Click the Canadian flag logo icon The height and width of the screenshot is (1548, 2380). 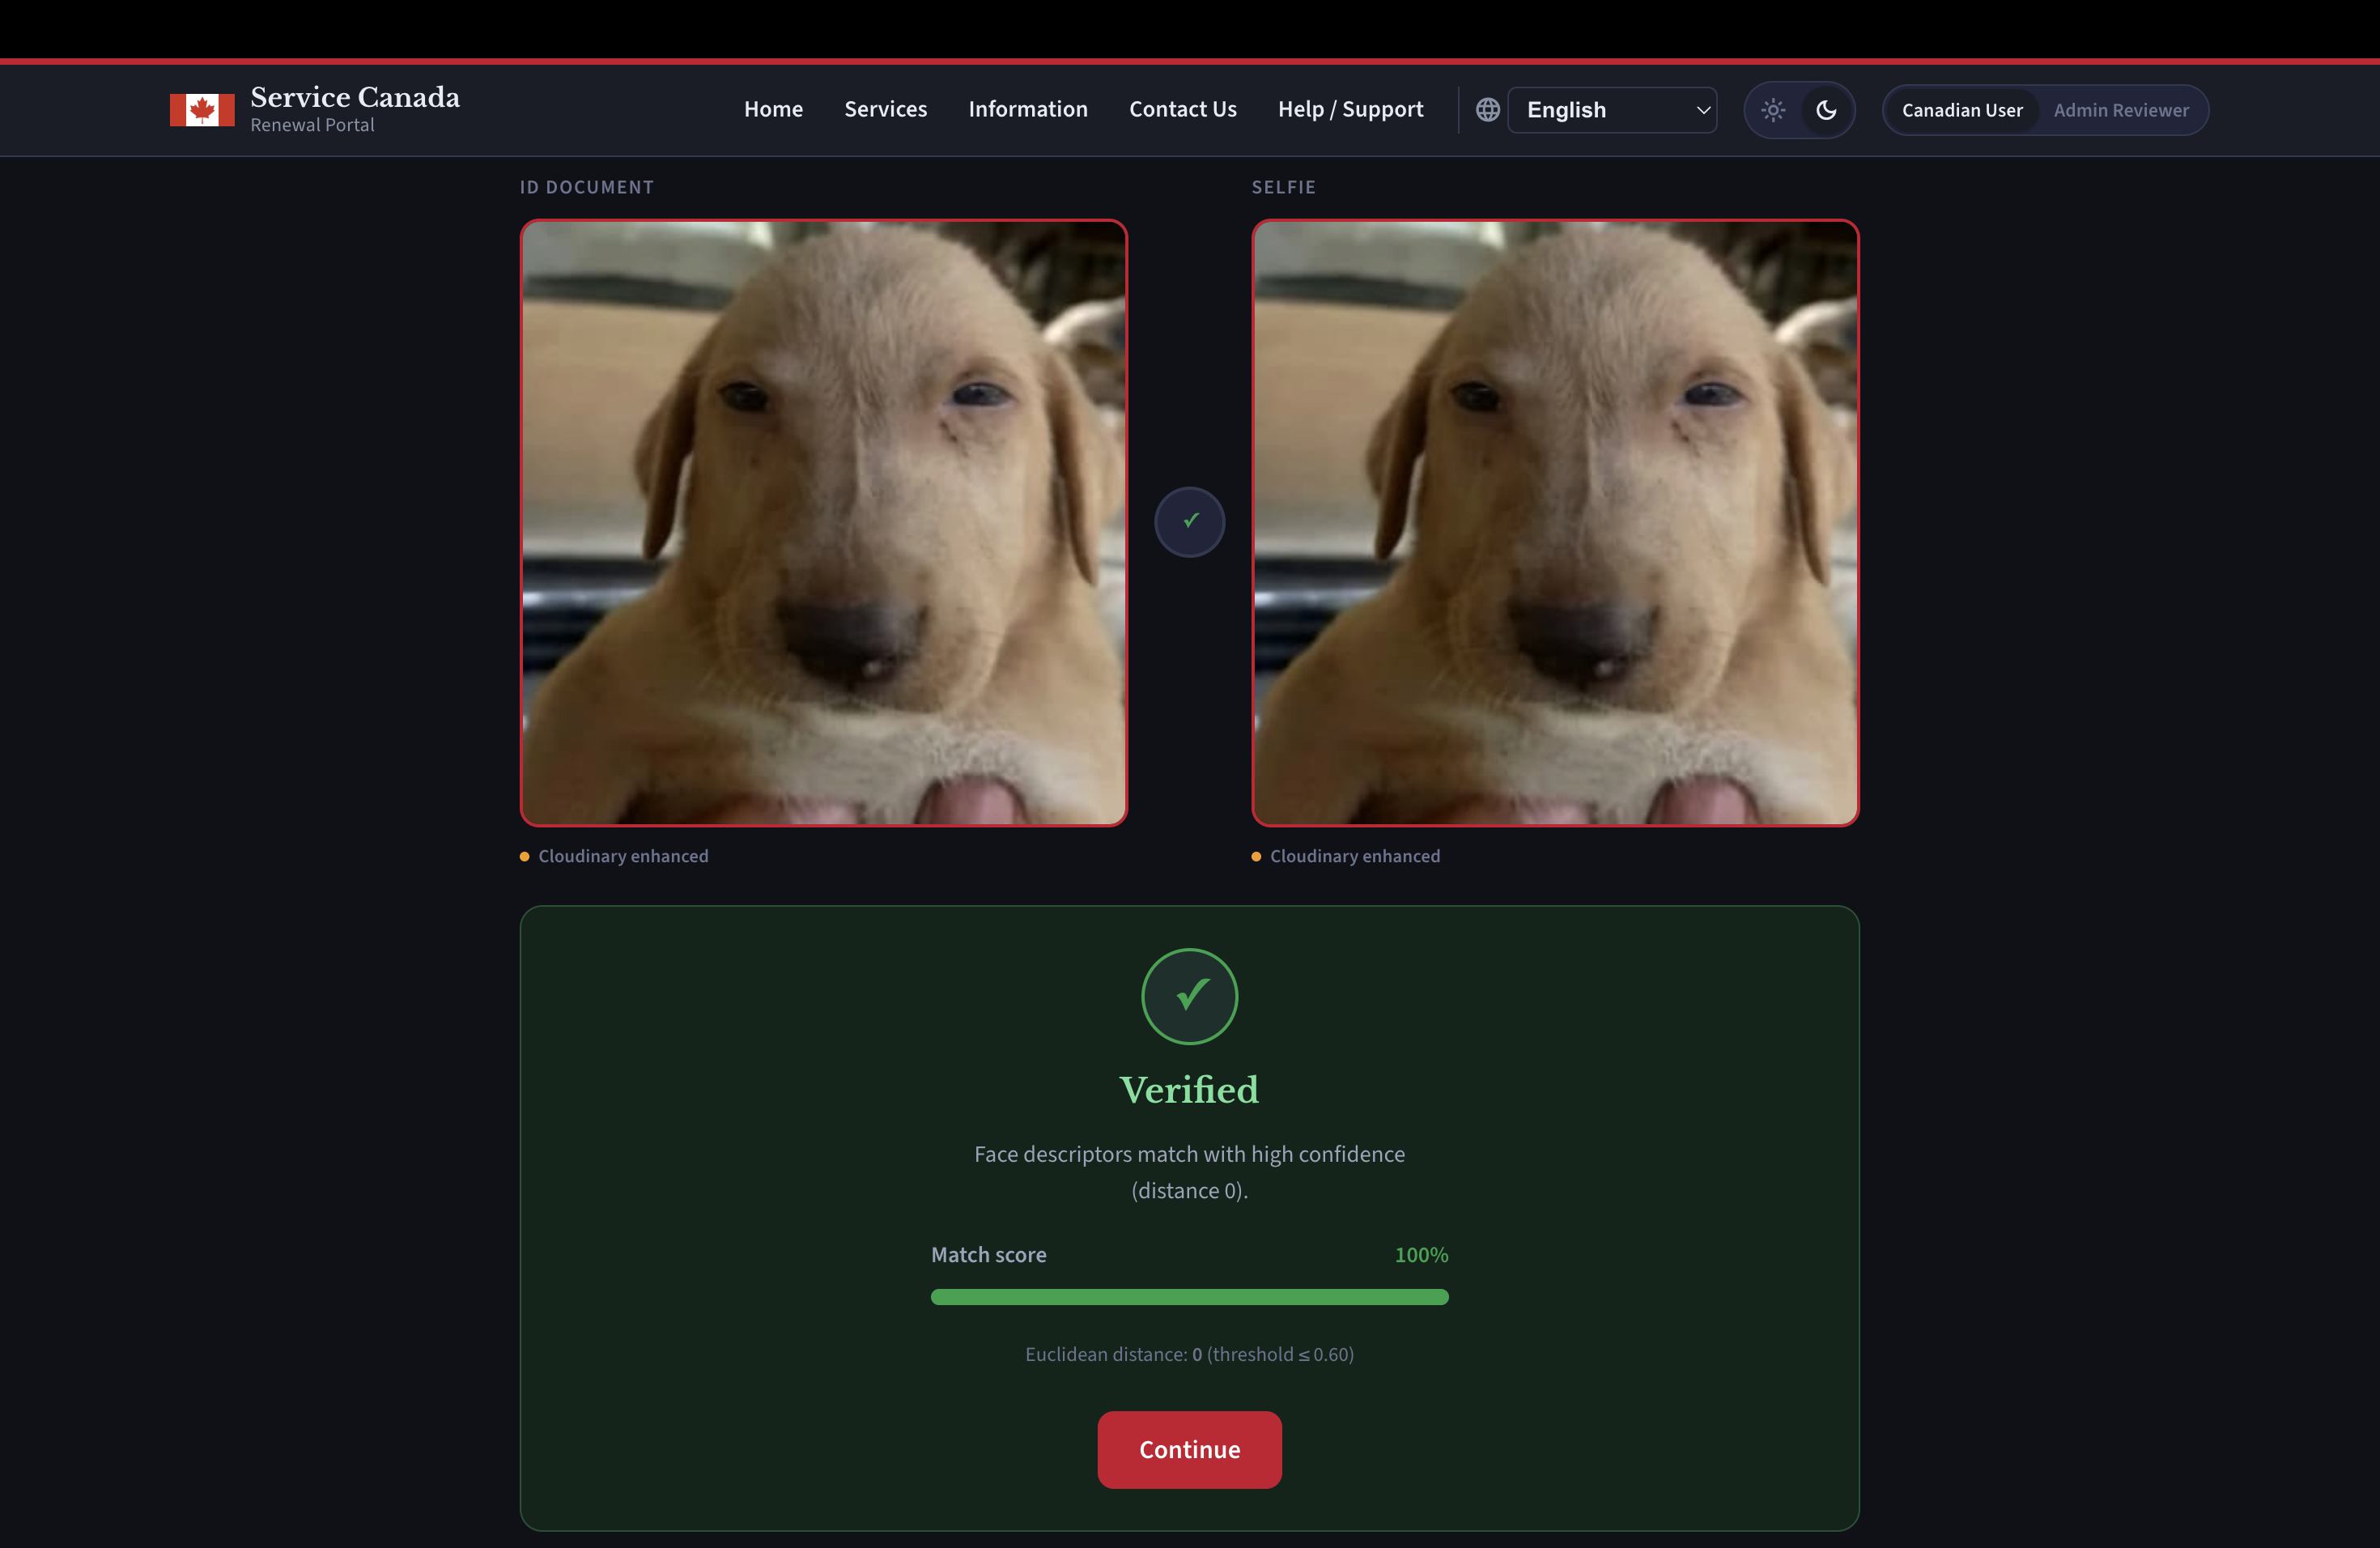[202, 110]
